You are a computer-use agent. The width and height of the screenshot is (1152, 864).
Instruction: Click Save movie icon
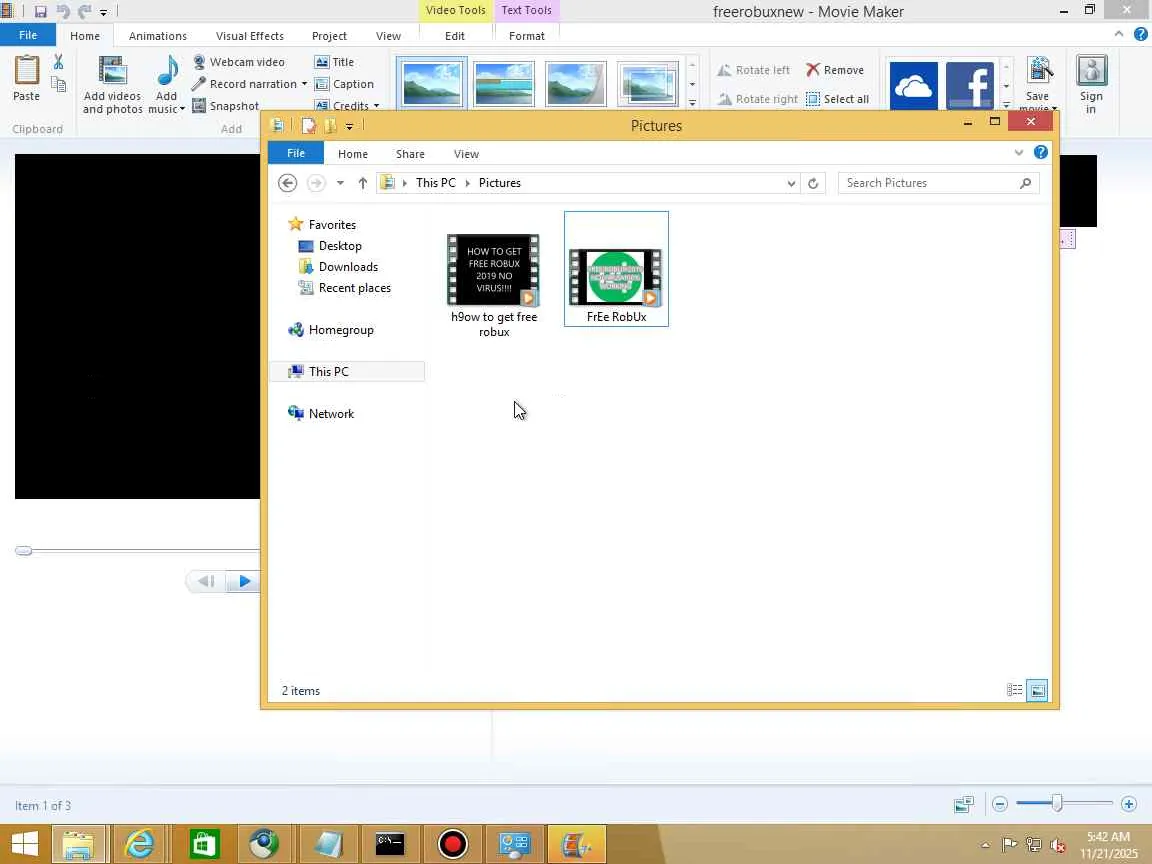pos(1039,71)
